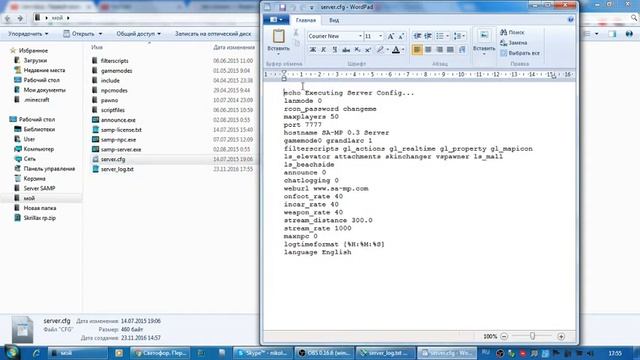Open the Windows Start button
The height and width of the screenshot is (360, 640).
(12, 353)
